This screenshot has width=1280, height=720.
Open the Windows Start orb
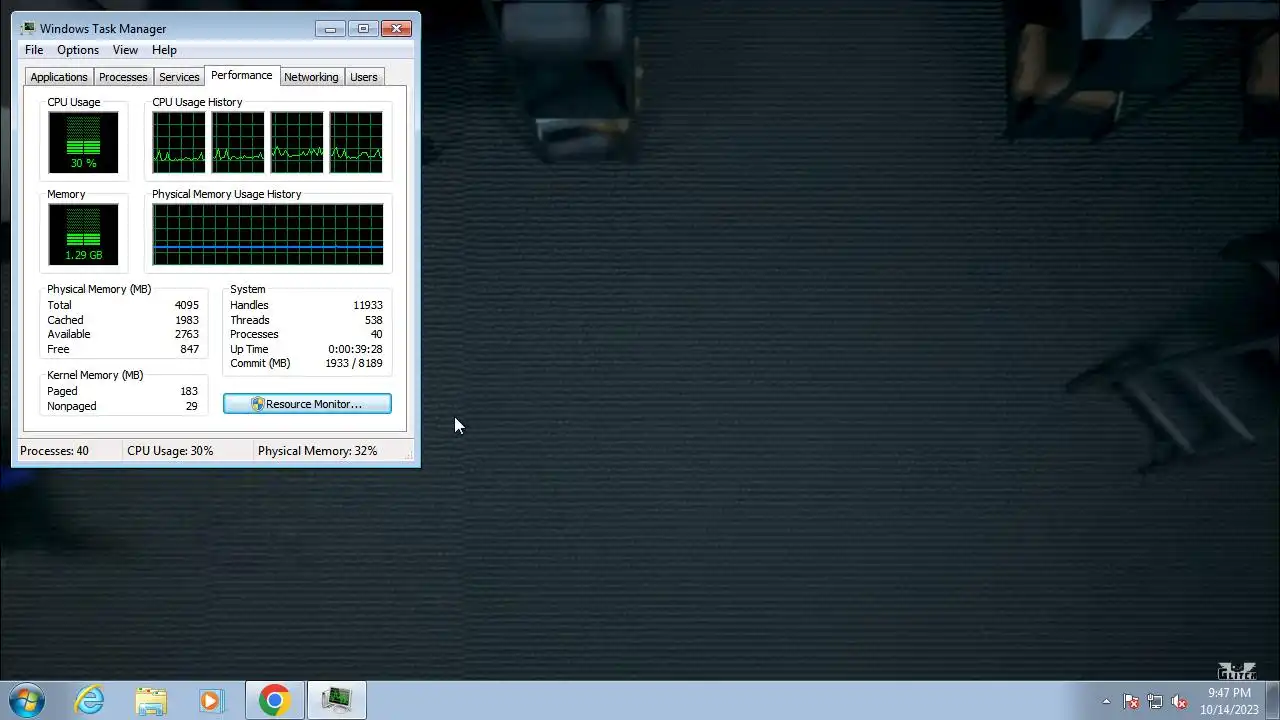tap(27, 700)
